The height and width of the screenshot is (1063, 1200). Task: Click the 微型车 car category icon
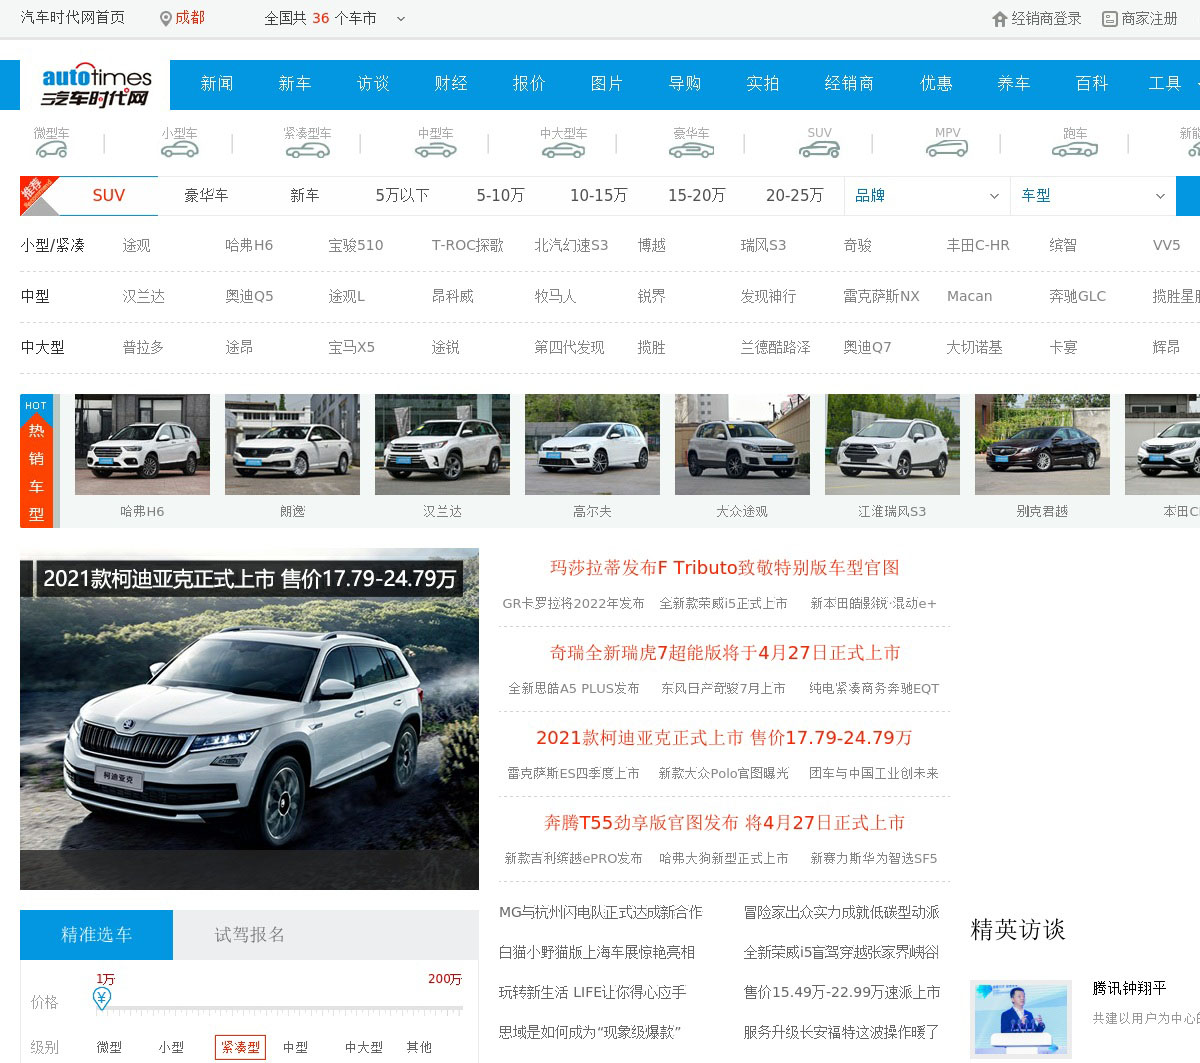coord(51,149)
